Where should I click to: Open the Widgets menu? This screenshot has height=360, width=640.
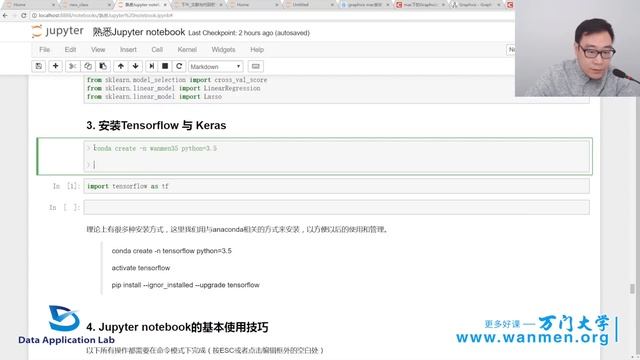tap(223, 49)
